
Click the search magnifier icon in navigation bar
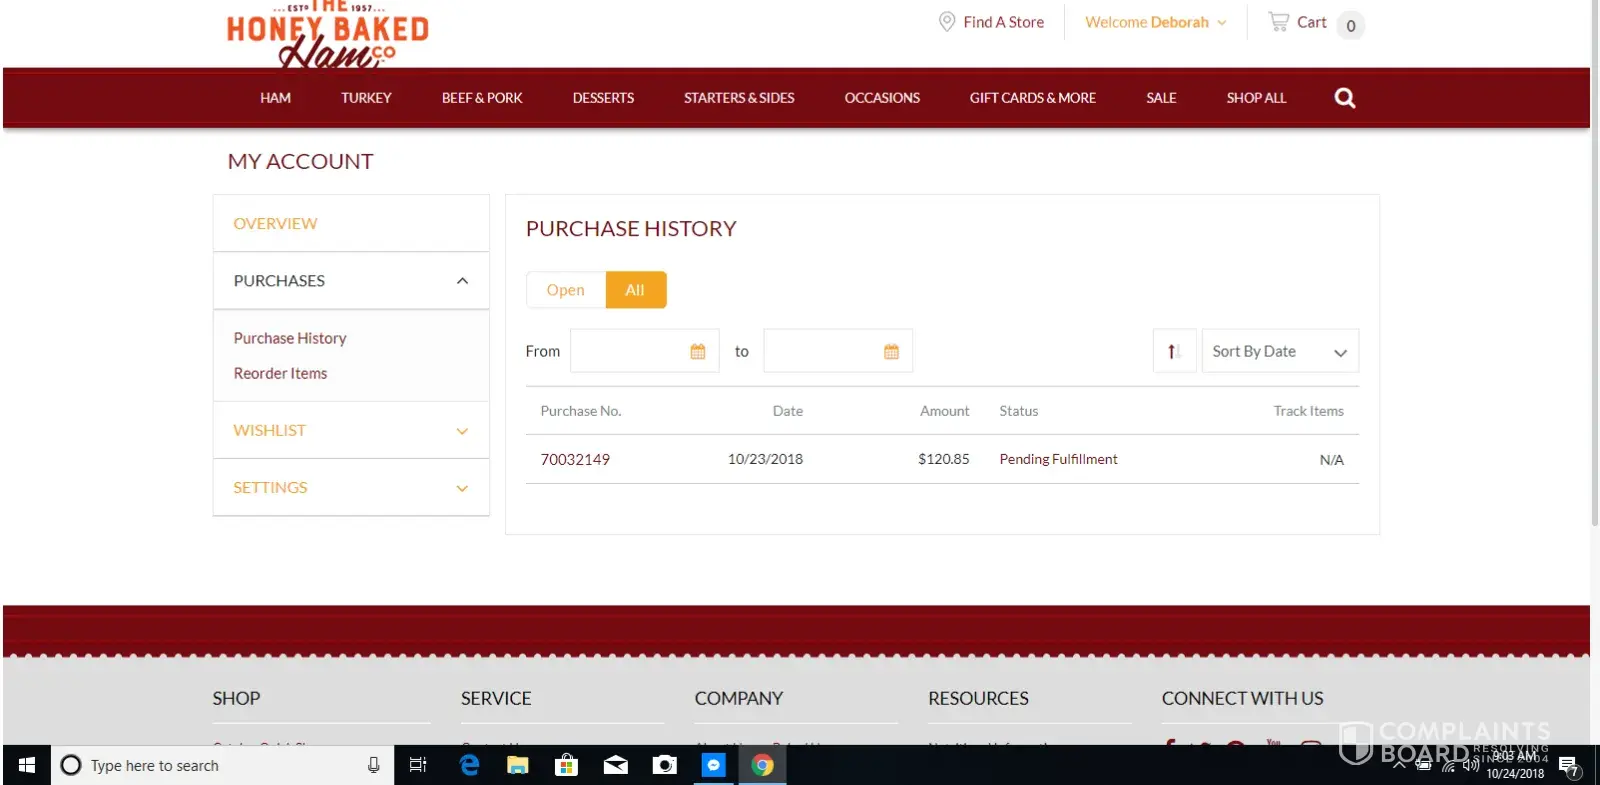[1344, 98]
